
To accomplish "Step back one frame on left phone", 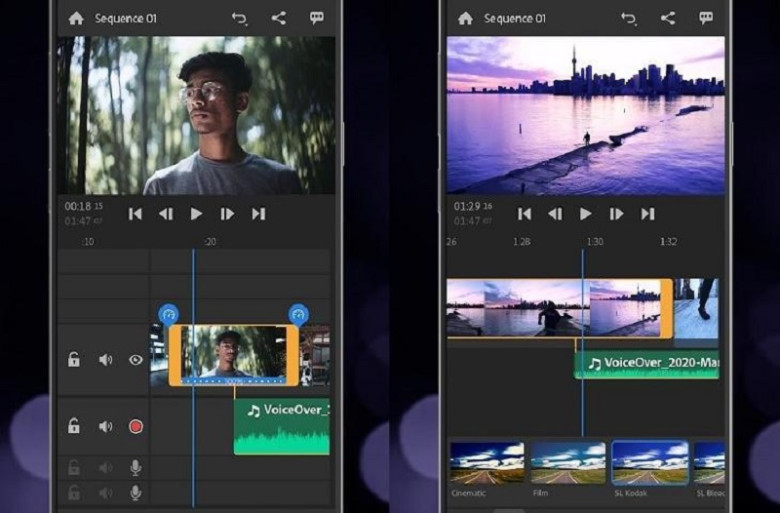I will 166,214.
